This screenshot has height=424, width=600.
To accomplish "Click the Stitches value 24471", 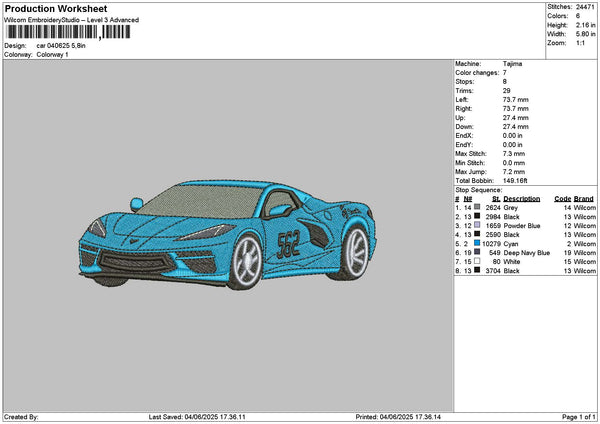I will pyautogui.click(x=585, y=6).
